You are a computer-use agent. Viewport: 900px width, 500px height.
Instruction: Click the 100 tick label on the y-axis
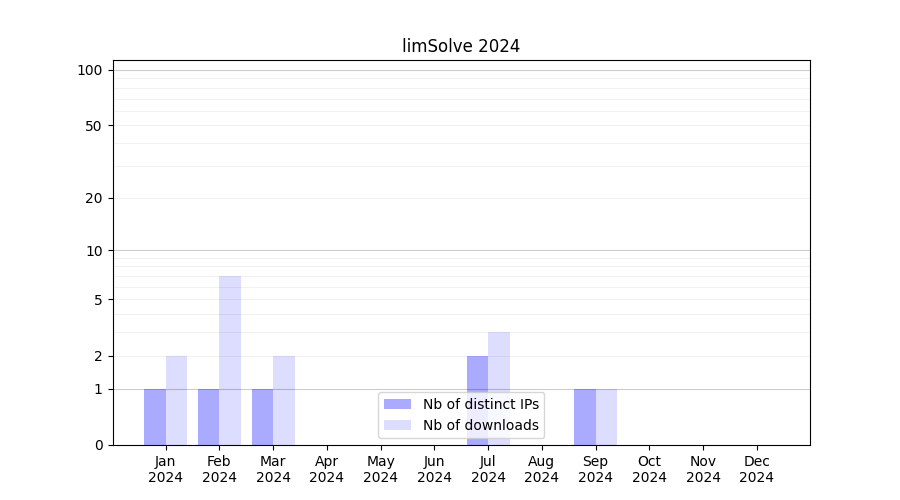pos(90,70)
